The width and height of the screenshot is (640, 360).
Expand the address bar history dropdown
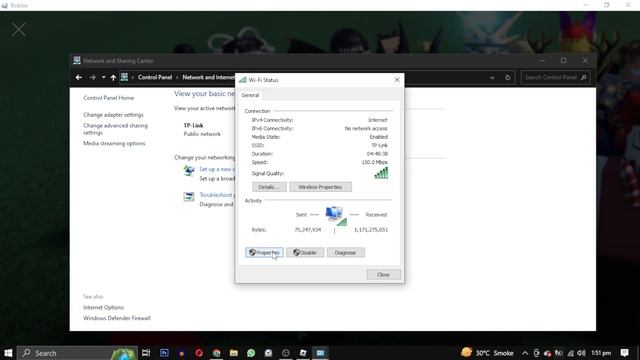click(492, 77)
